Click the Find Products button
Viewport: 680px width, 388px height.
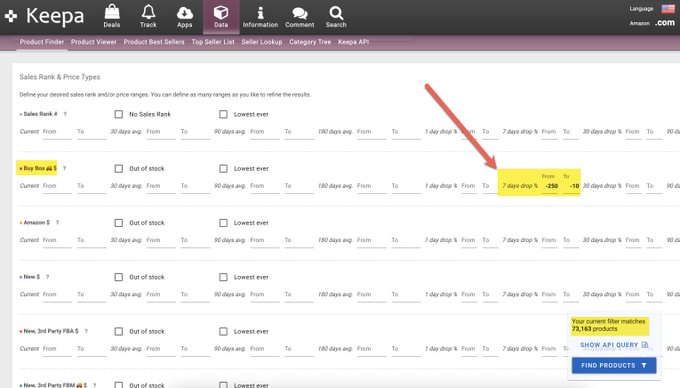[x=614, y=365]
